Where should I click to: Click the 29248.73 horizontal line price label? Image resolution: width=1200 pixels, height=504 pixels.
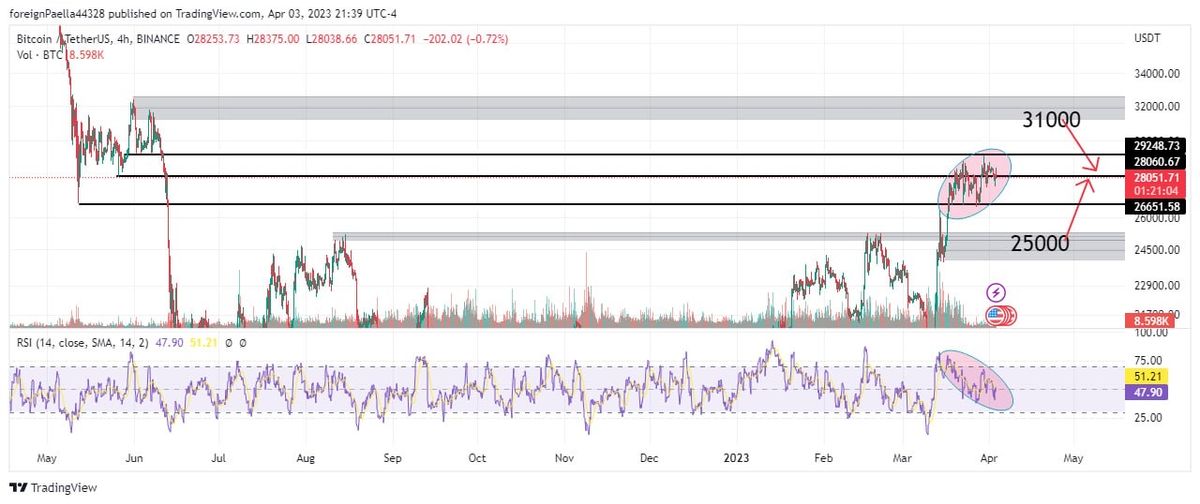1157,146
